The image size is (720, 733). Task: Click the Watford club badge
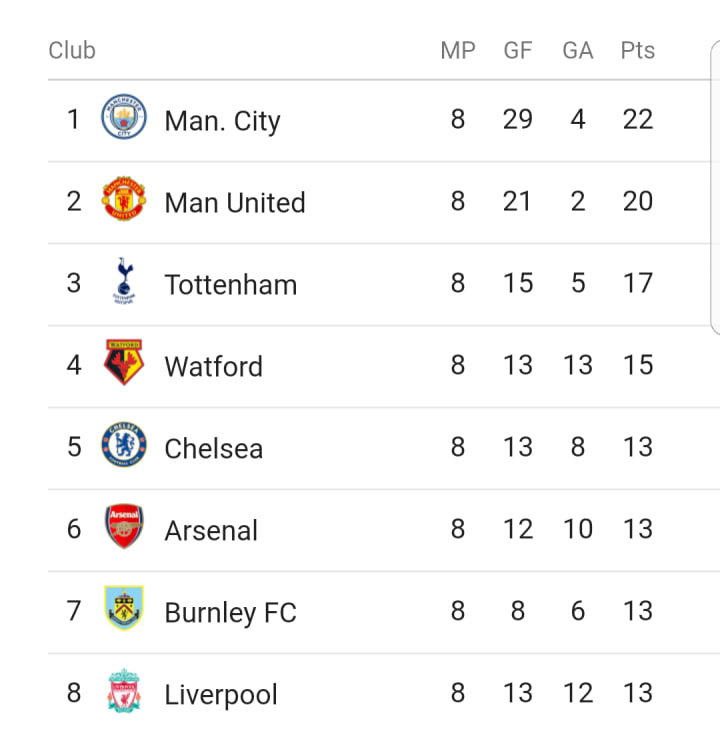[x=124, y=362]
